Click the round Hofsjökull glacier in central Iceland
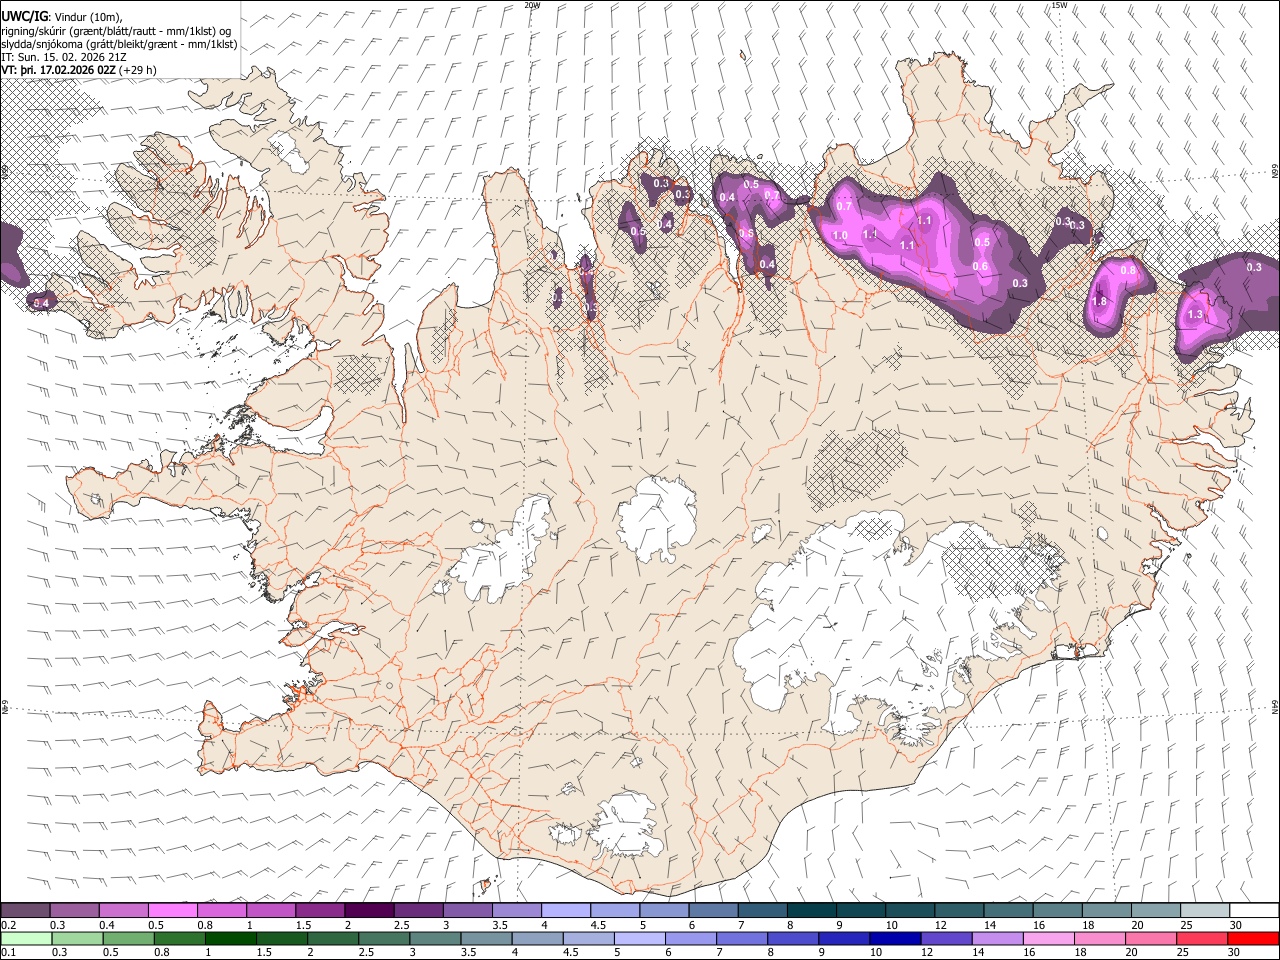 coord(657,518)
